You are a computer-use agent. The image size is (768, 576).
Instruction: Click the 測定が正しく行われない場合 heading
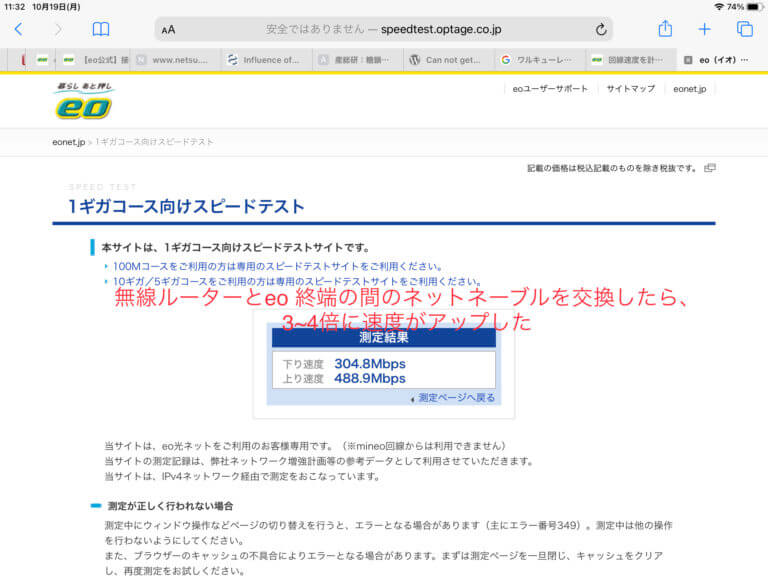tap(170, 506)
